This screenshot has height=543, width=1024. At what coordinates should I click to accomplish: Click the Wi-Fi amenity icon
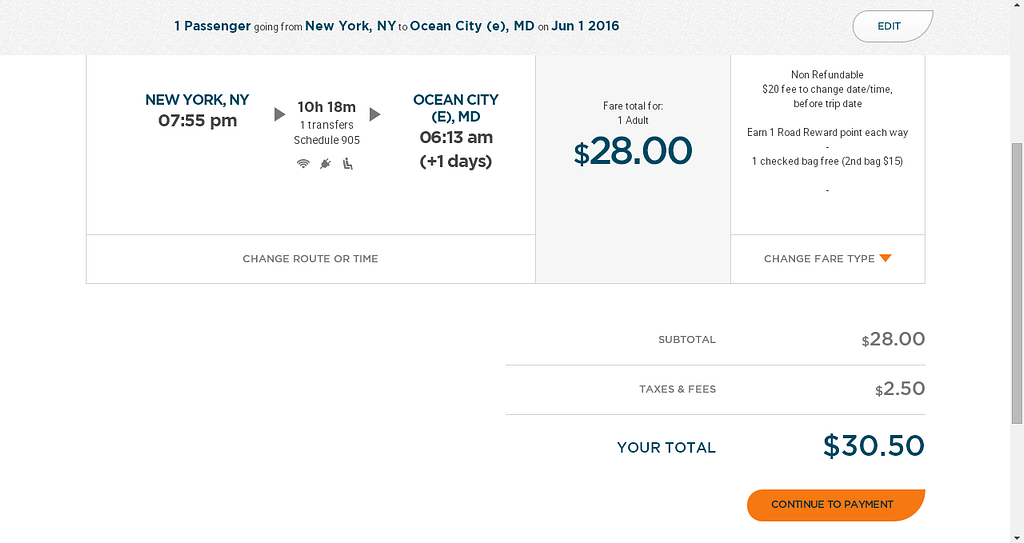303,164
